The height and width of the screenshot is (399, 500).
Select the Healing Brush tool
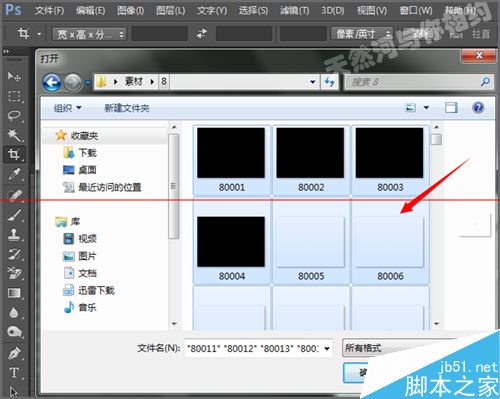pyautogui.click(x=14, y=195)
